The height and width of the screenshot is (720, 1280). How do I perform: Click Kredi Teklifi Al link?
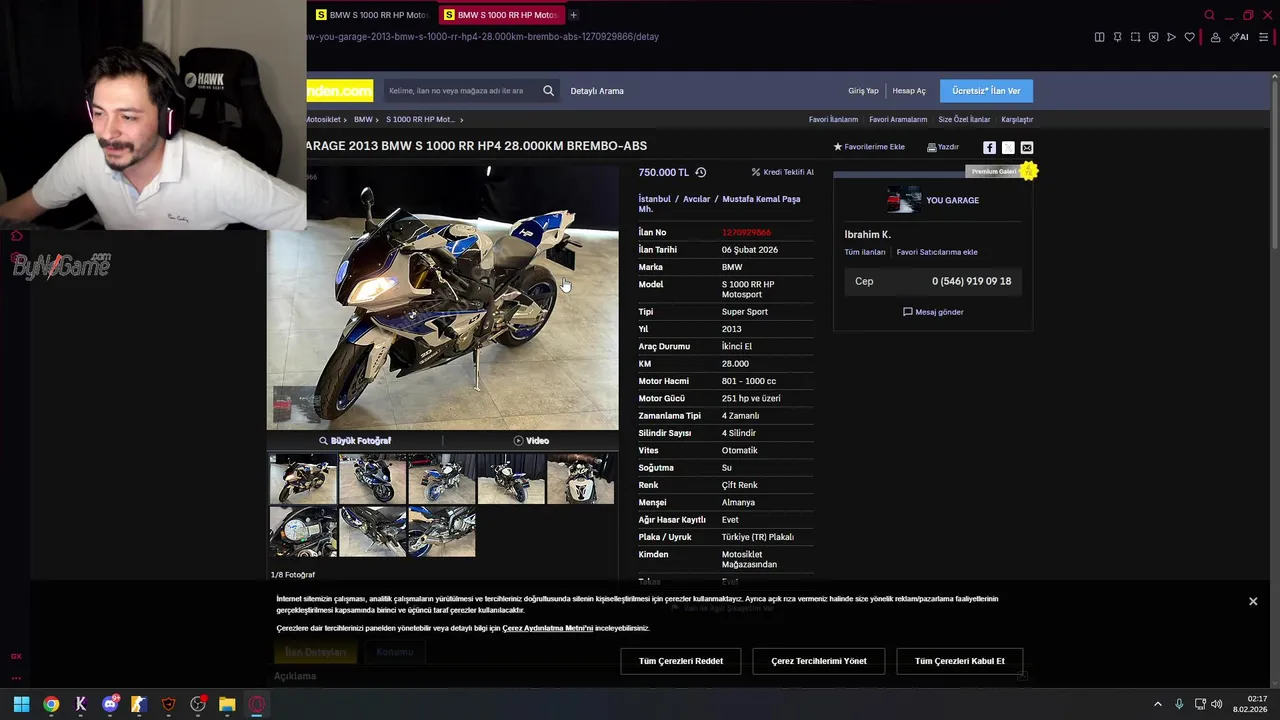click(782, 172)
